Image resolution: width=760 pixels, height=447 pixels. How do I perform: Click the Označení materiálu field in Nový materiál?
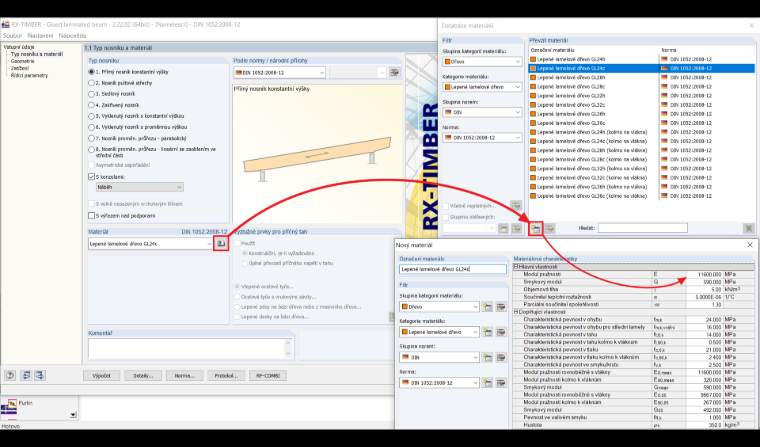[x=453, y=269]
